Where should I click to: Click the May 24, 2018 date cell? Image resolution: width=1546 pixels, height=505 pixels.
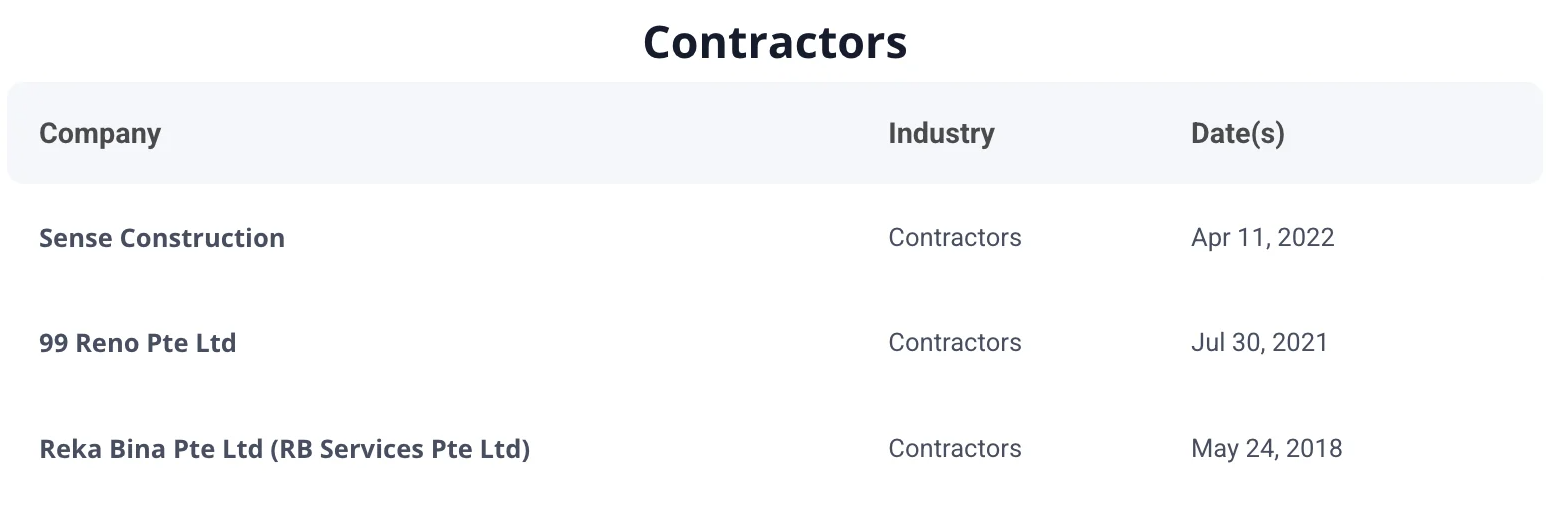(1267, 449)
